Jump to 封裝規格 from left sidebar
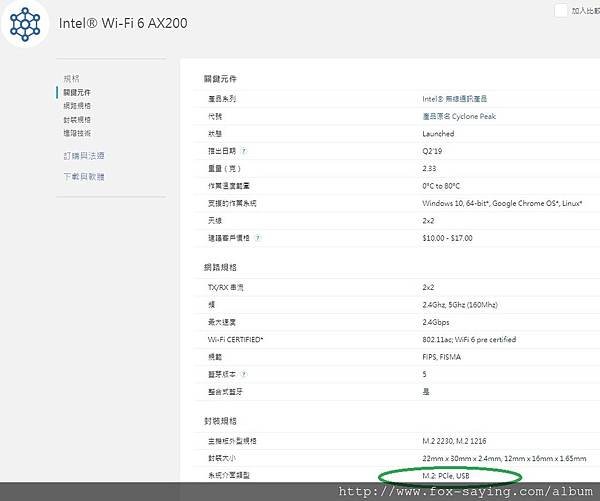Viewport: 600px width, 501px height. click(x=77, y=119)
